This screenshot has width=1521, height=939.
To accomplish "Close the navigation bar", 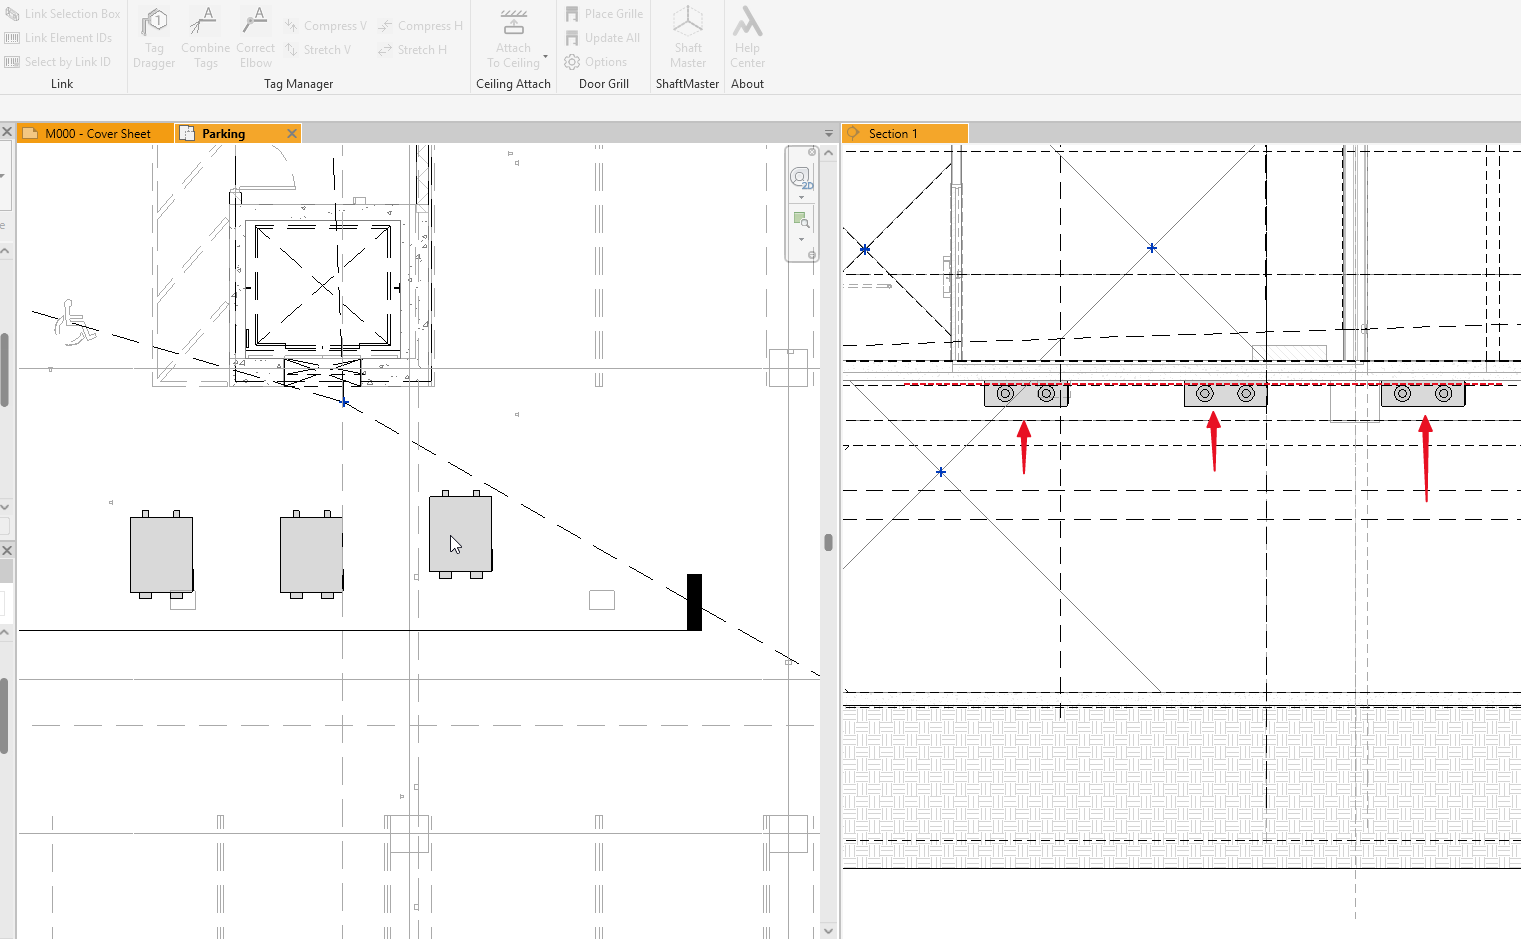I will (x=812, y=152).
